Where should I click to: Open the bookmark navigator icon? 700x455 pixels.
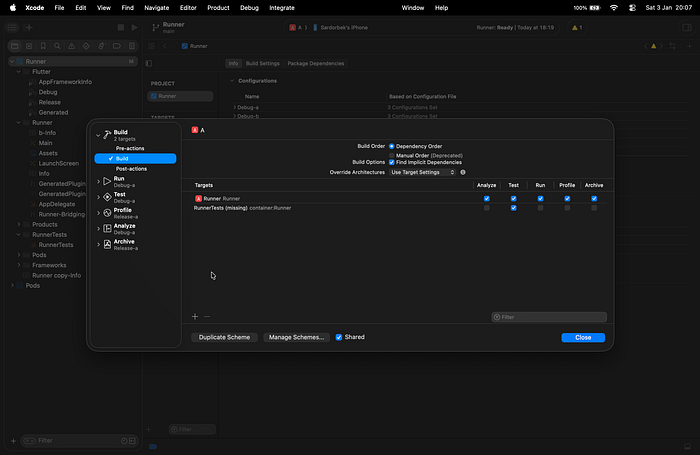click(43, 46)
